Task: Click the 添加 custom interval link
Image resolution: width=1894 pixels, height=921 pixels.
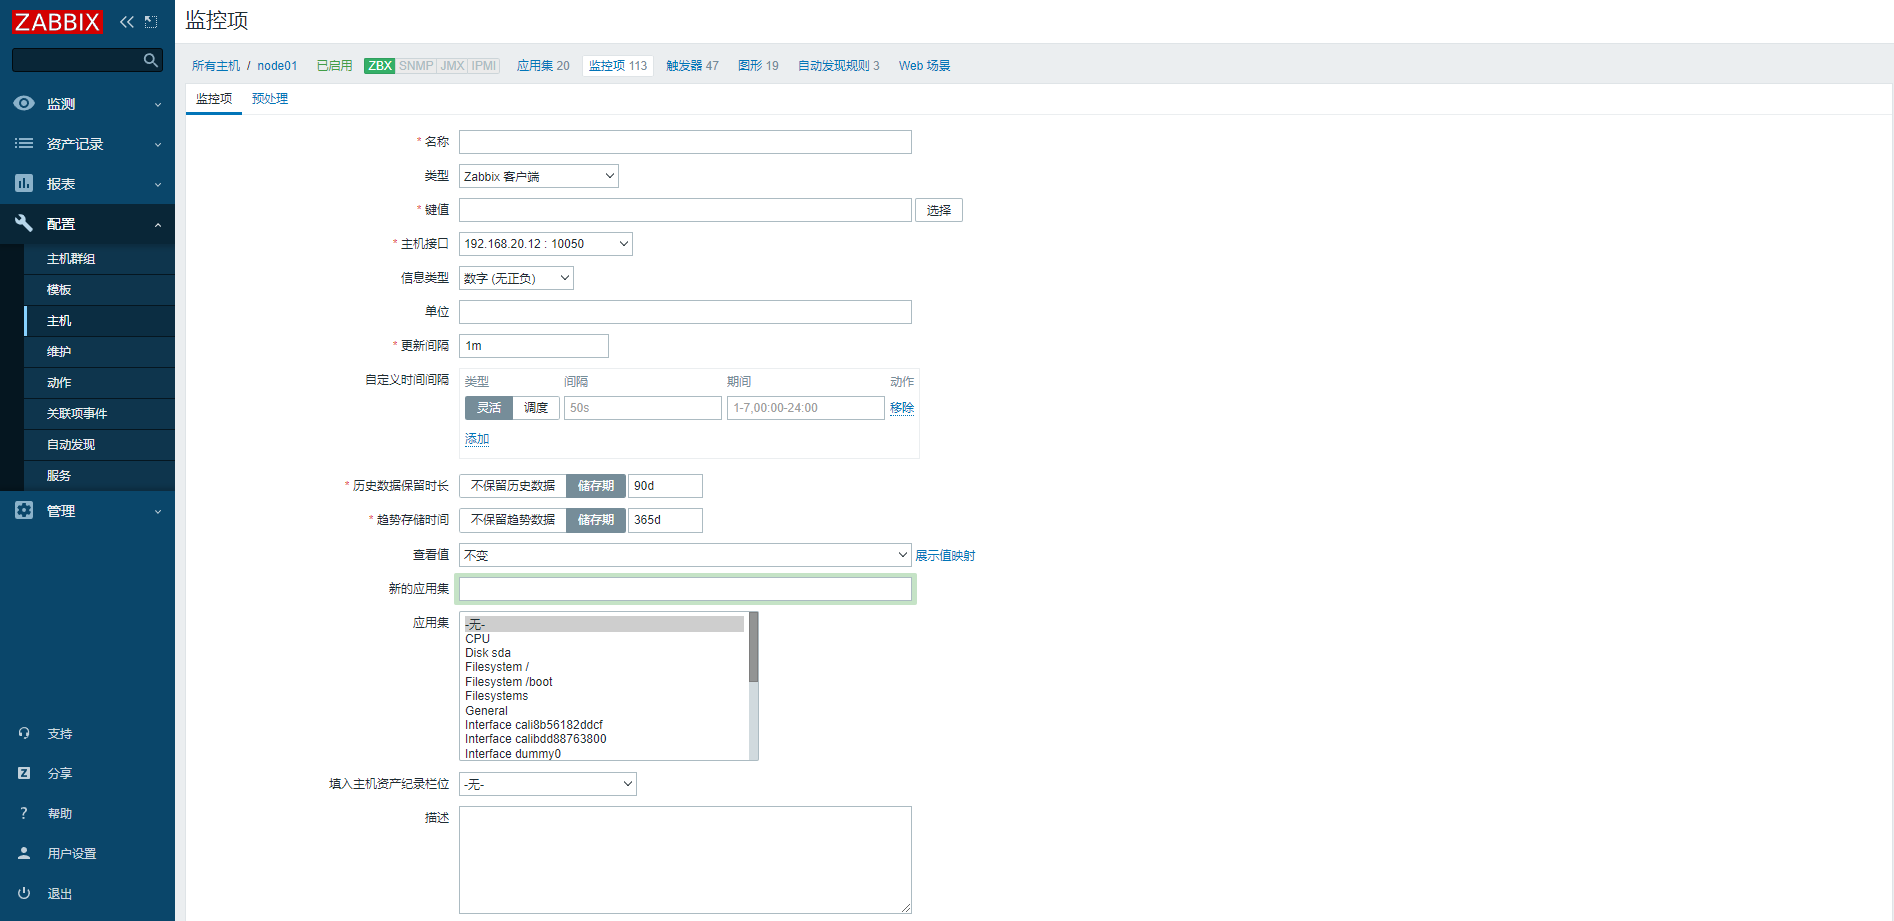Action: point(477,439)
